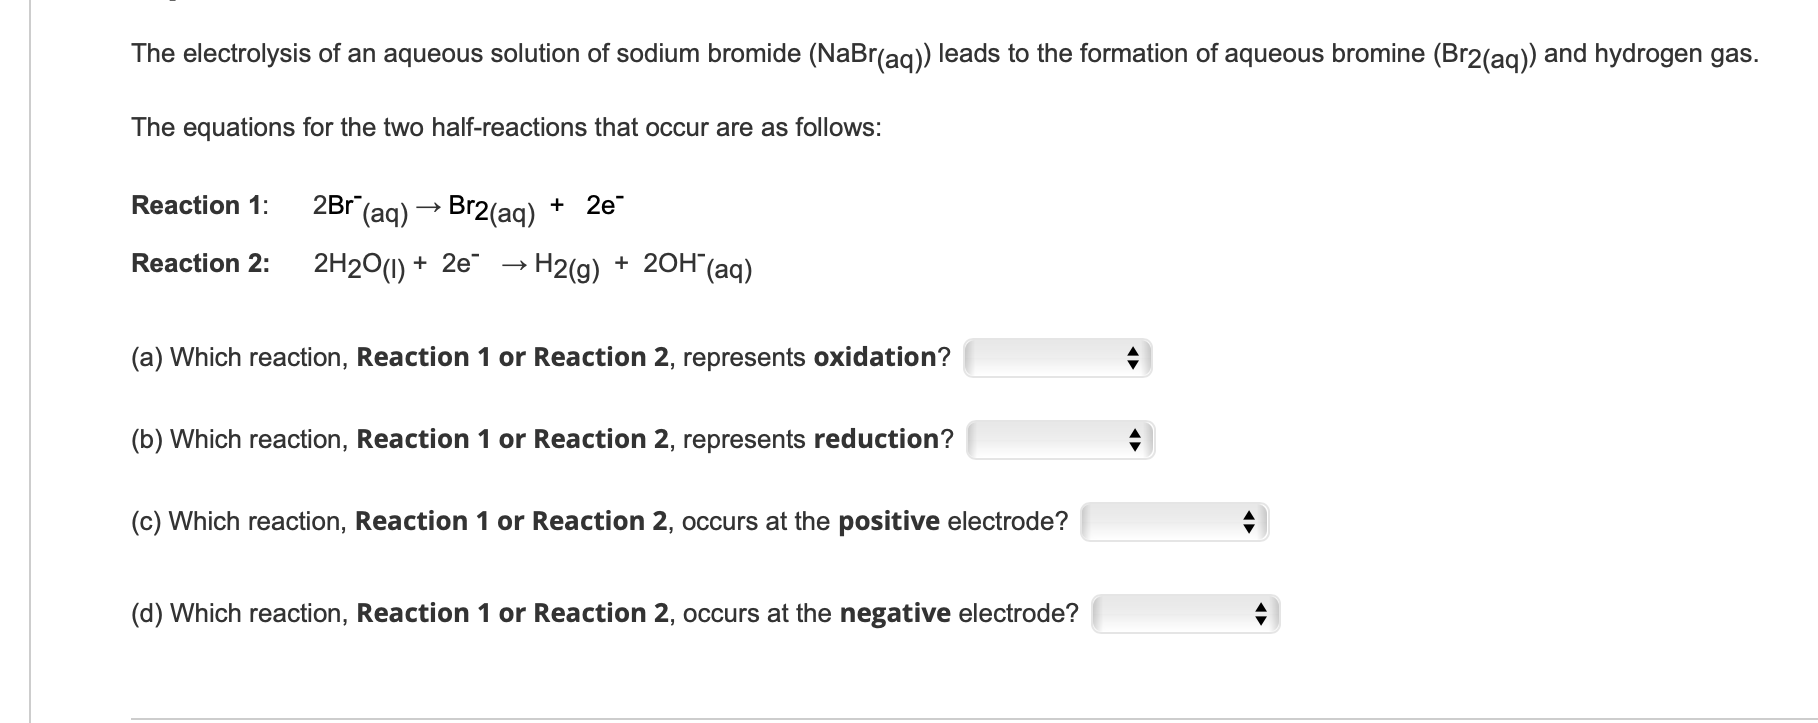The height and width of the screenshot is (723, 1818).
Task: Click the stepper arrow icon for negative electrode
Action: (x=1260, y=614)
